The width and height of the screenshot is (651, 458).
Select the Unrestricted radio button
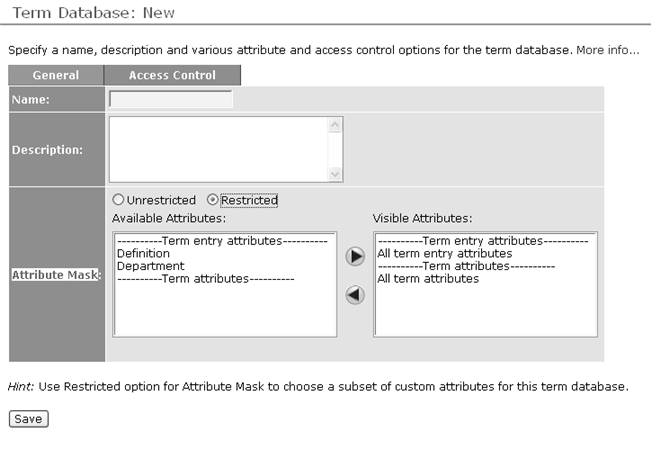click(x=118, y=200)
